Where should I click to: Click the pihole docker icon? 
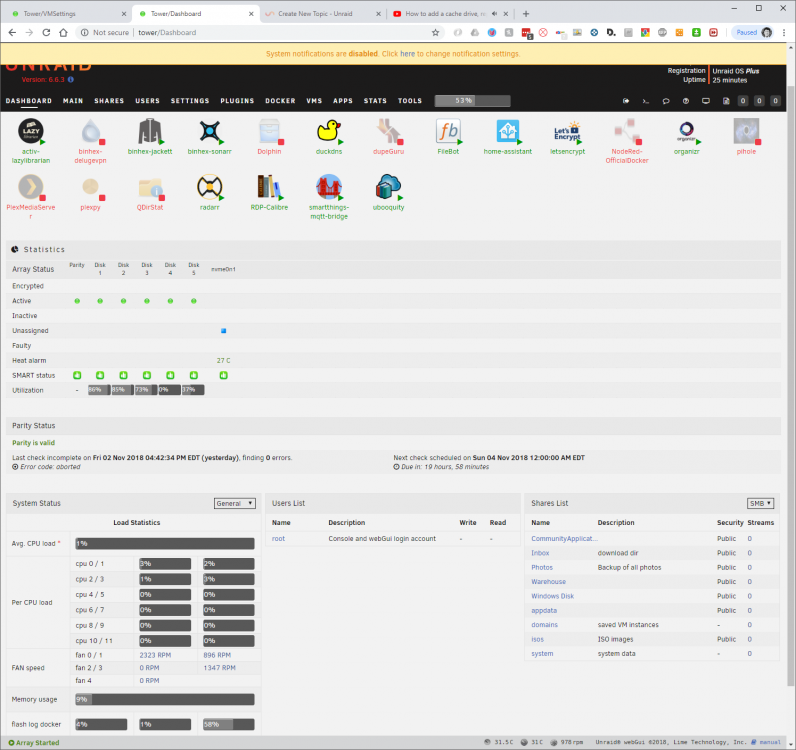point(746,131)
